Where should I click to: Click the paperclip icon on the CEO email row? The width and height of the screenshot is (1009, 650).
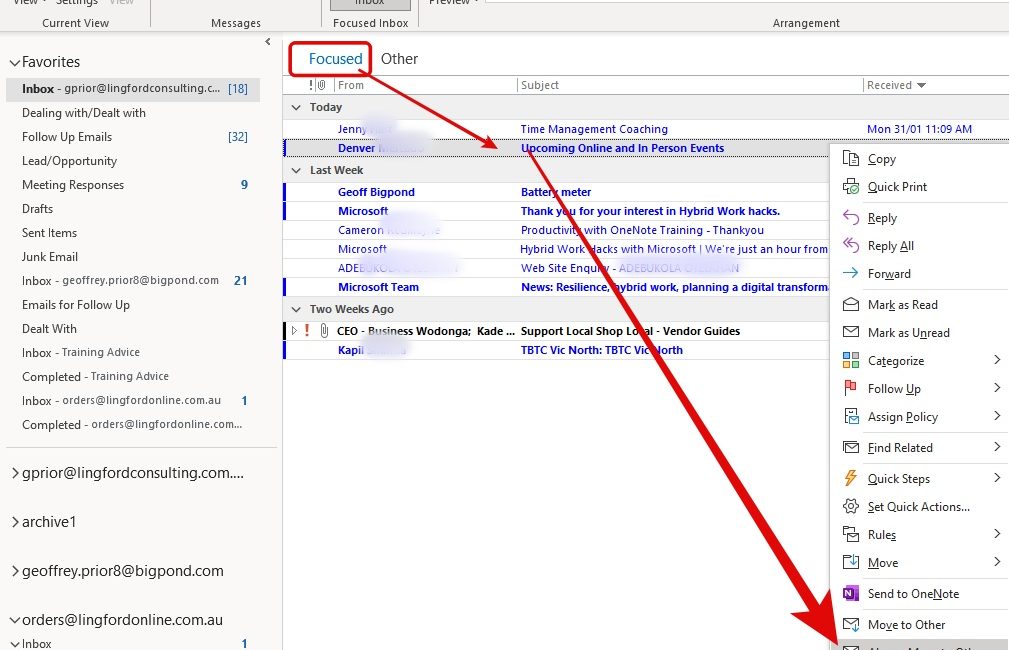(x=324, y=331)
